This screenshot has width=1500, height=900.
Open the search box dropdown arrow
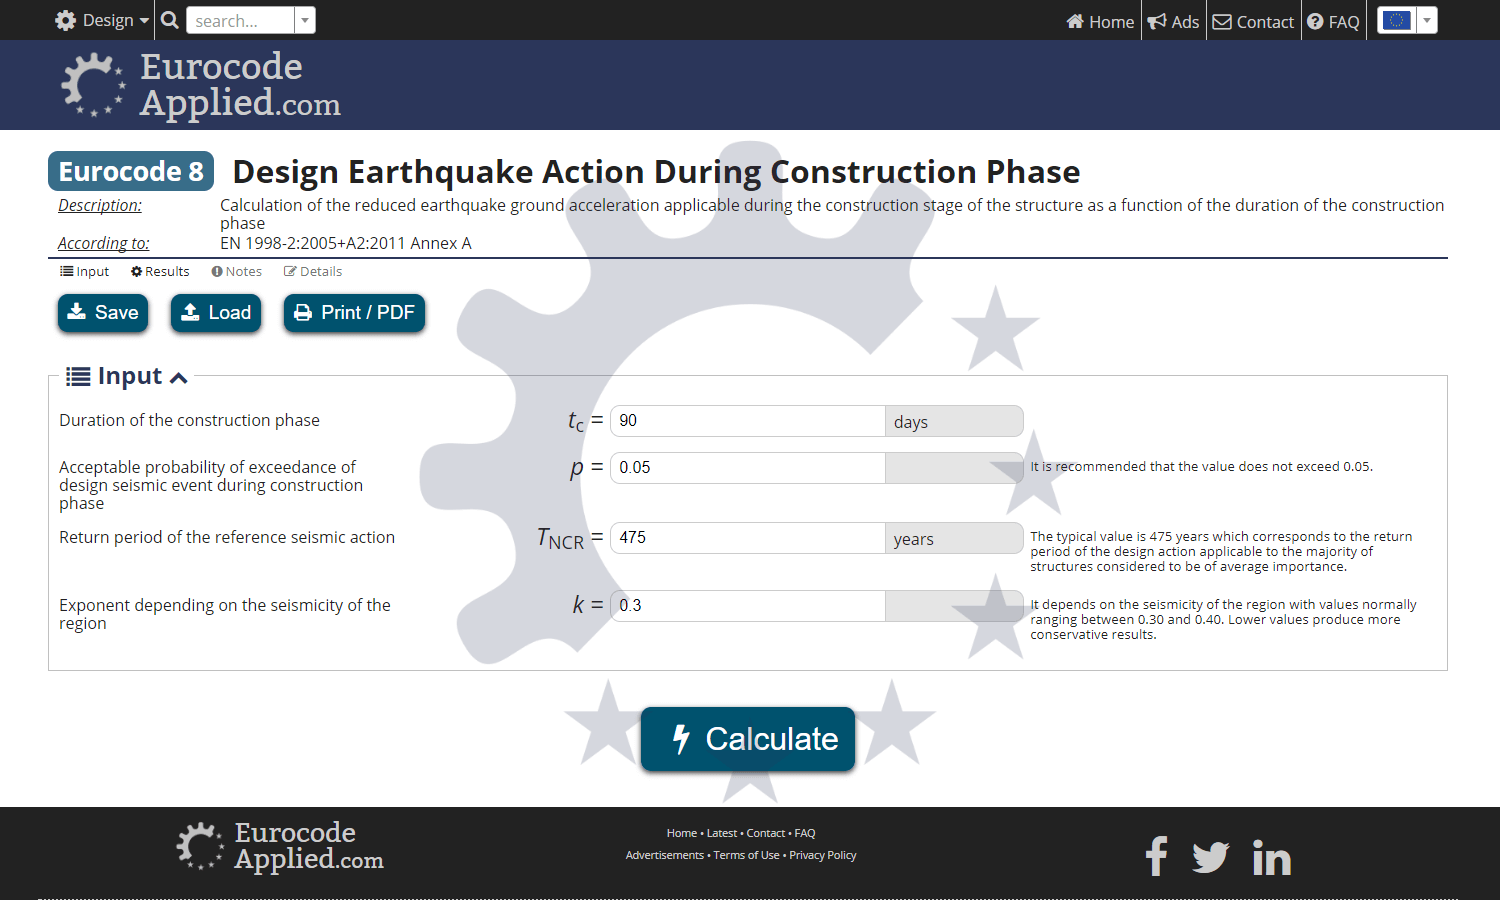305,19
